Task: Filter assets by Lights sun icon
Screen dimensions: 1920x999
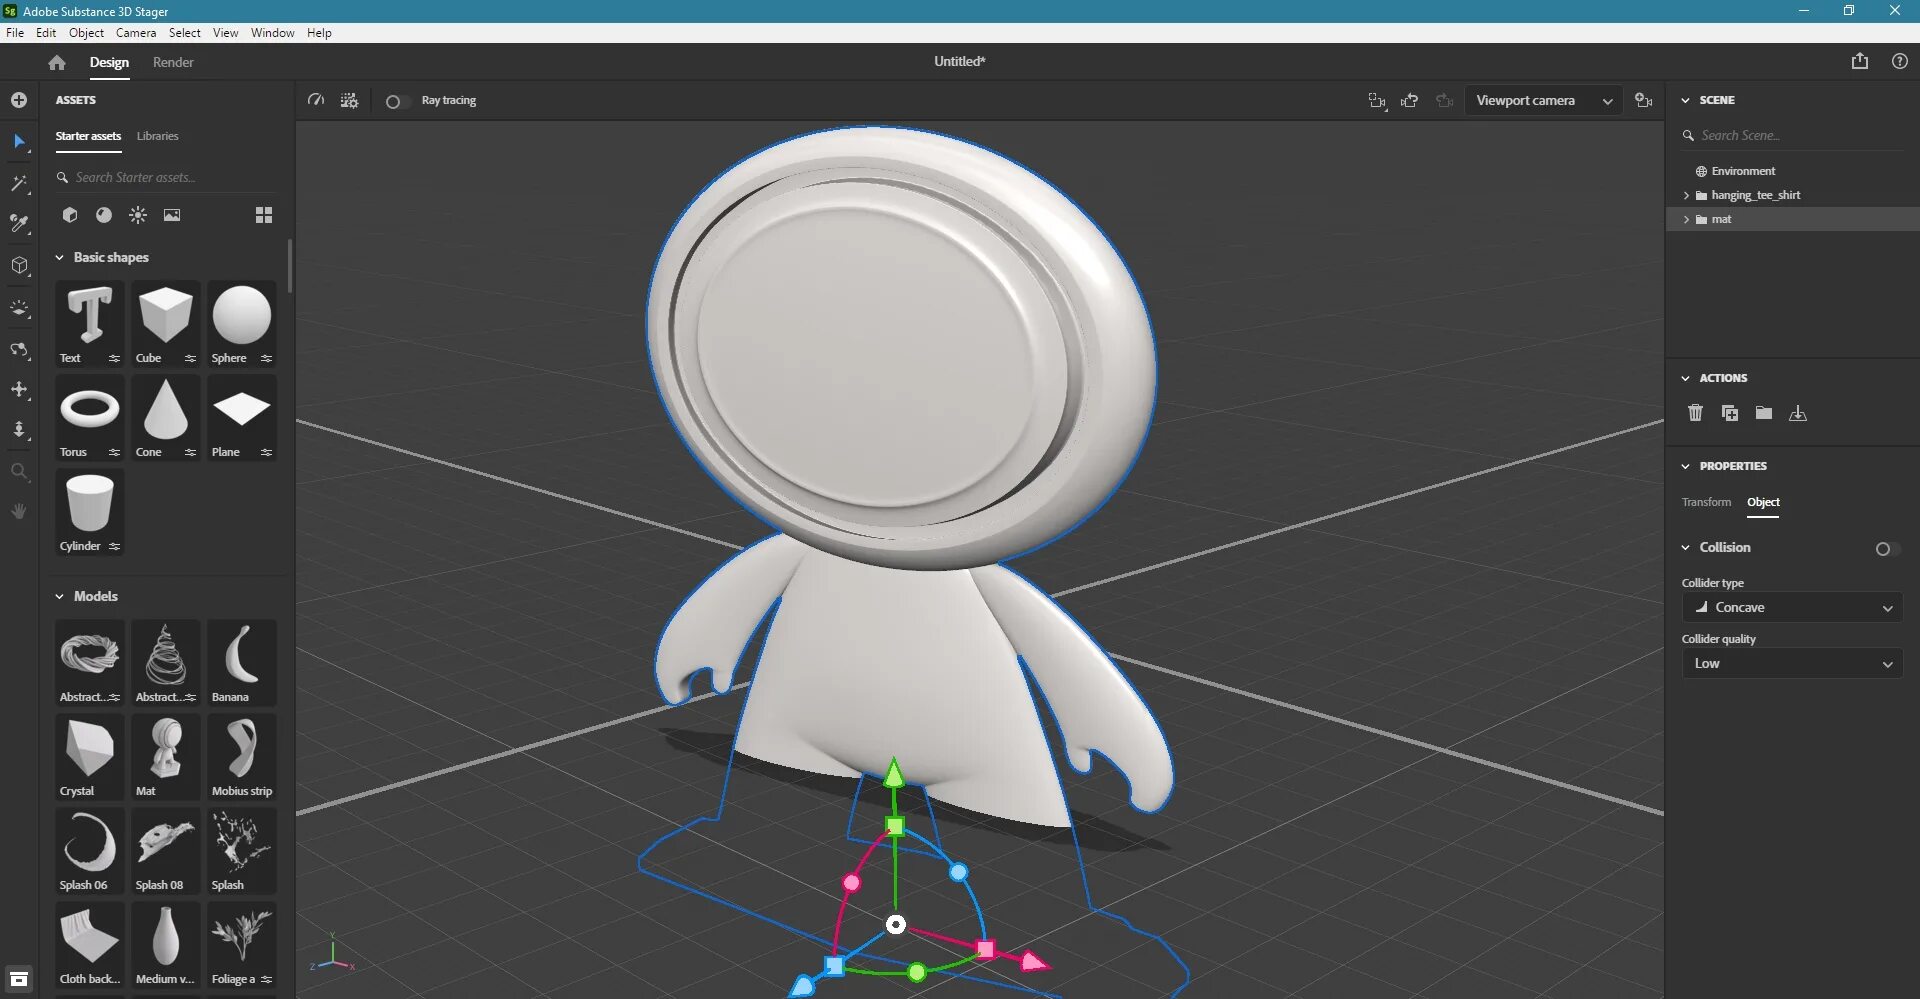Action: click(138, 215)
